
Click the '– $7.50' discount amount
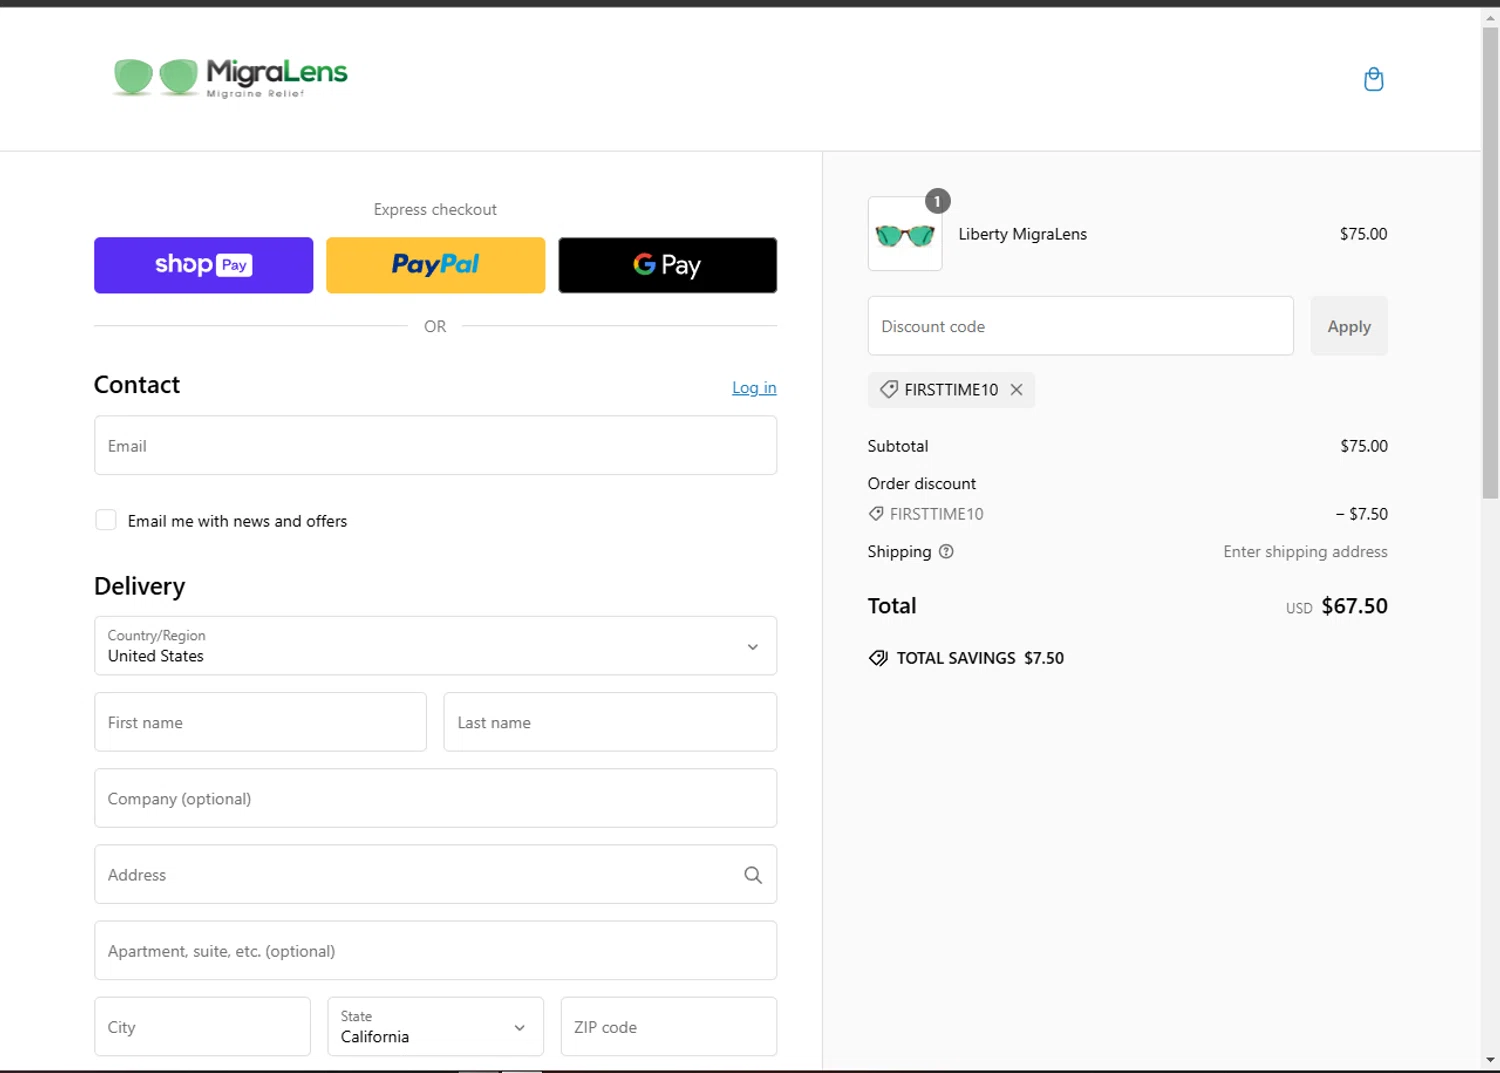click(x=1361, y=514)
